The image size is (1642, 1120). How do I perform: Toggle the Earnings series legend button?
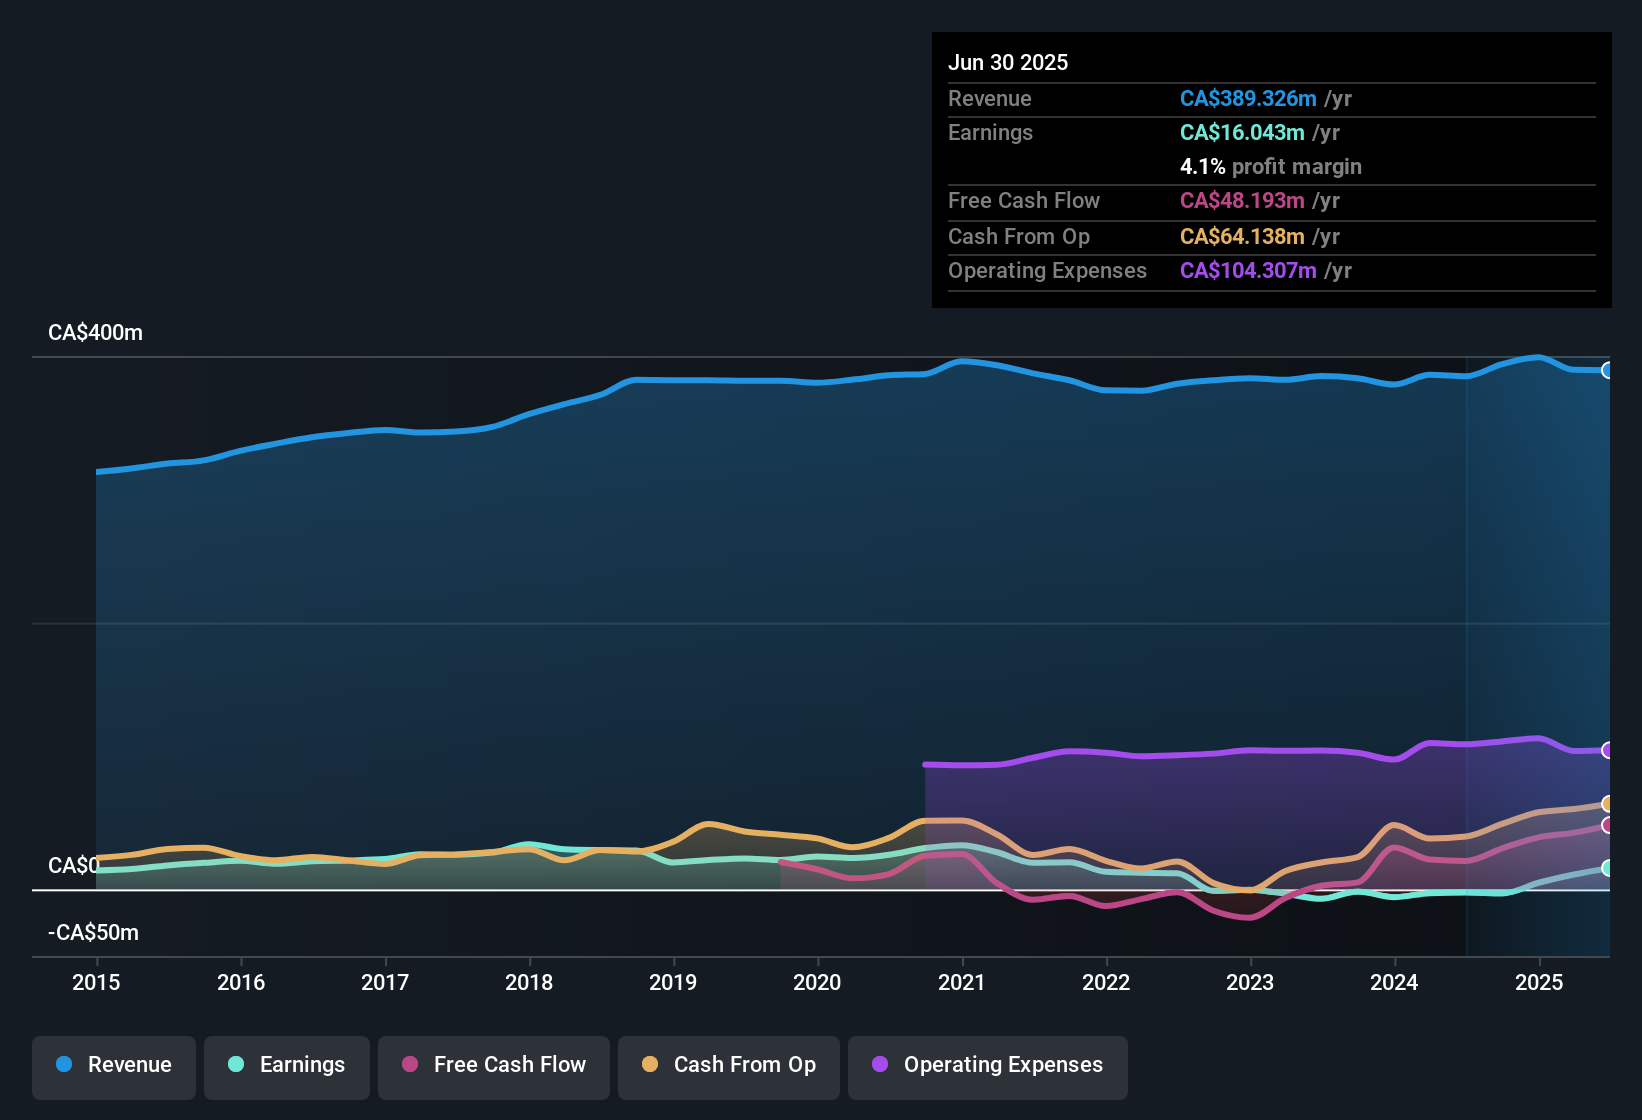point(287,1067)
